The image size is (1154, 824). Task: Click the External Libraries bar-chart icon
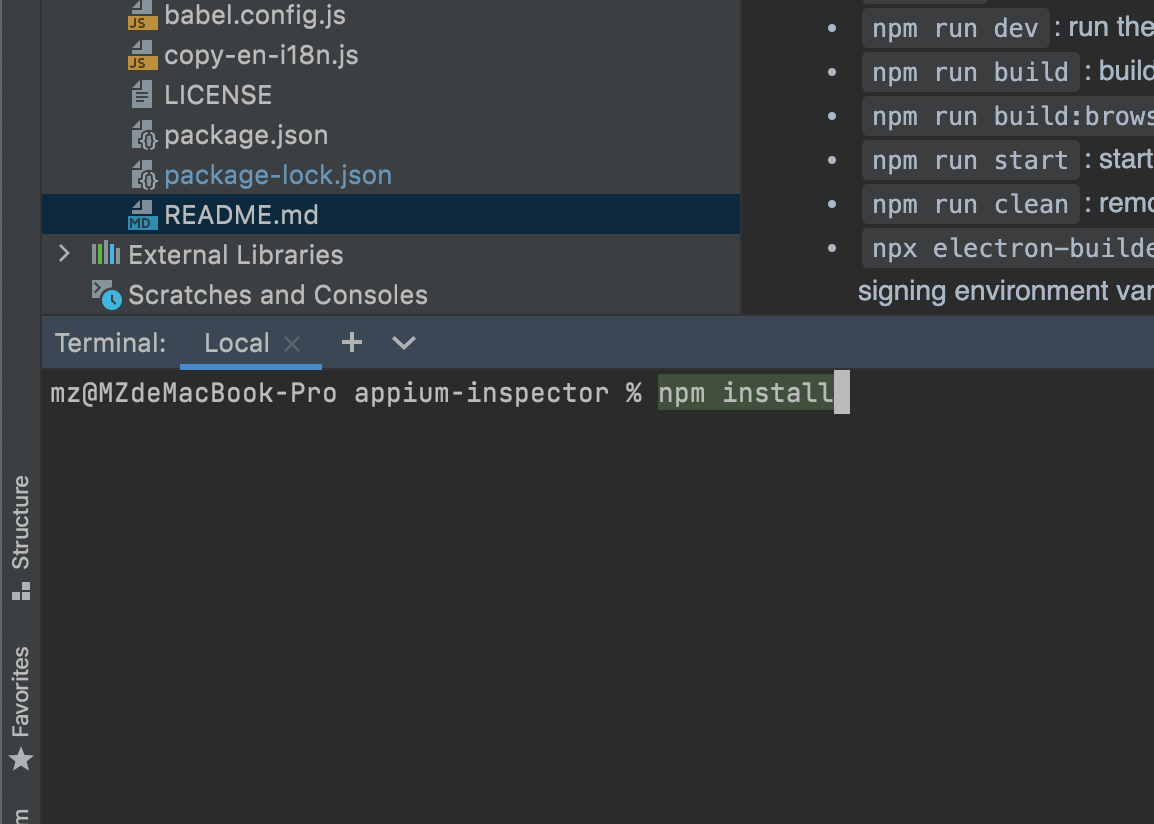point(105,254)
